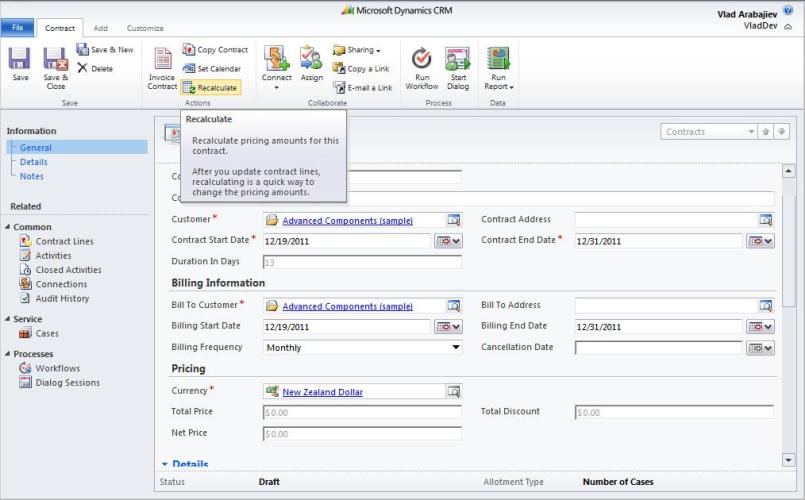Select Details in Information navigation
This screenshot has height=500, width=805.
click(x=33, y=162)
